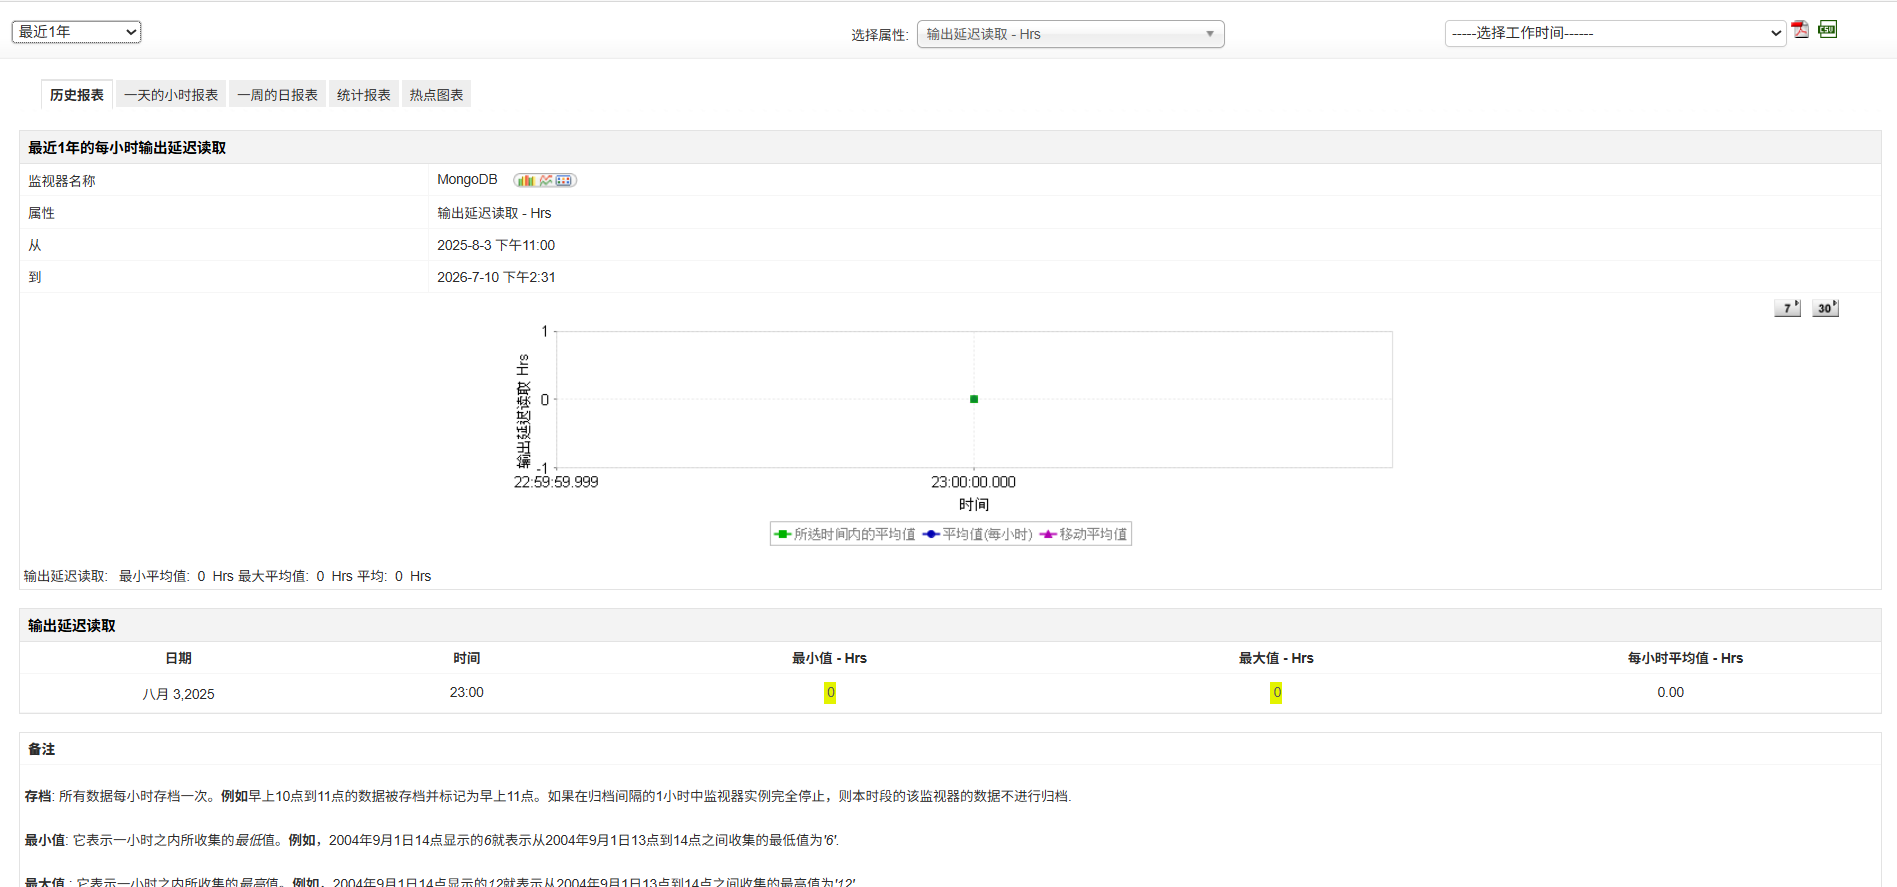Click the green data point on chart

[974, 399]
